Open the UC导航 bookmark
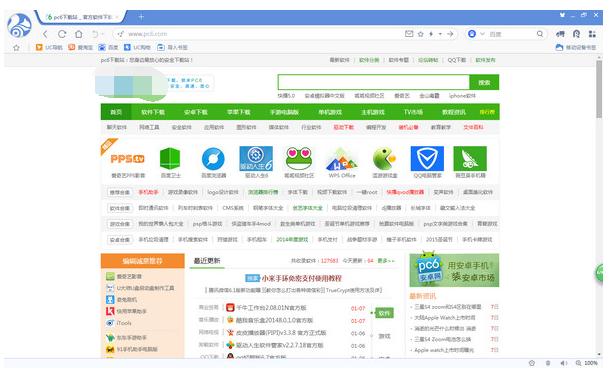This screenshot has height=376, width=610. click(49, 47)
